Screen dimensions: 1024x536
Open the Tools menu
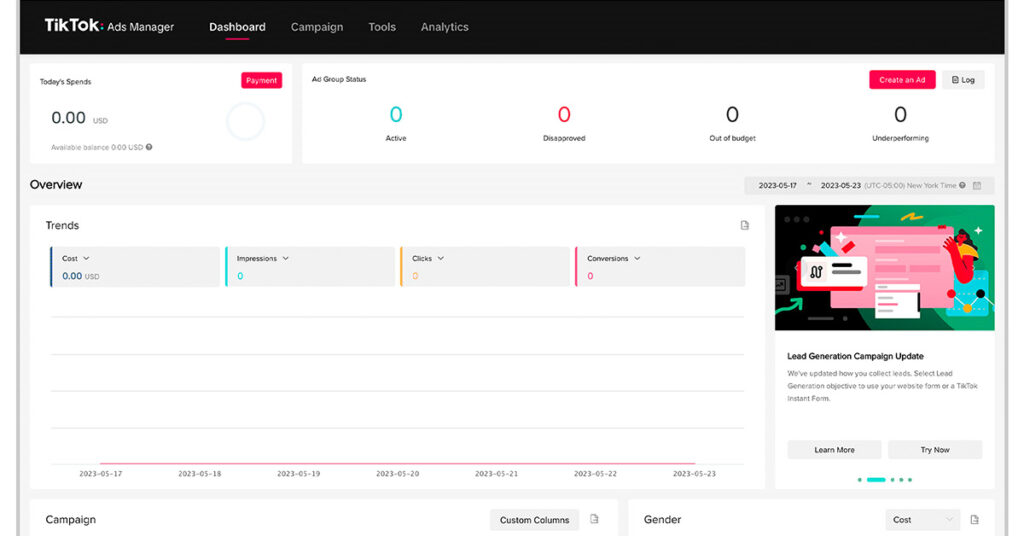tap(382, 27)
